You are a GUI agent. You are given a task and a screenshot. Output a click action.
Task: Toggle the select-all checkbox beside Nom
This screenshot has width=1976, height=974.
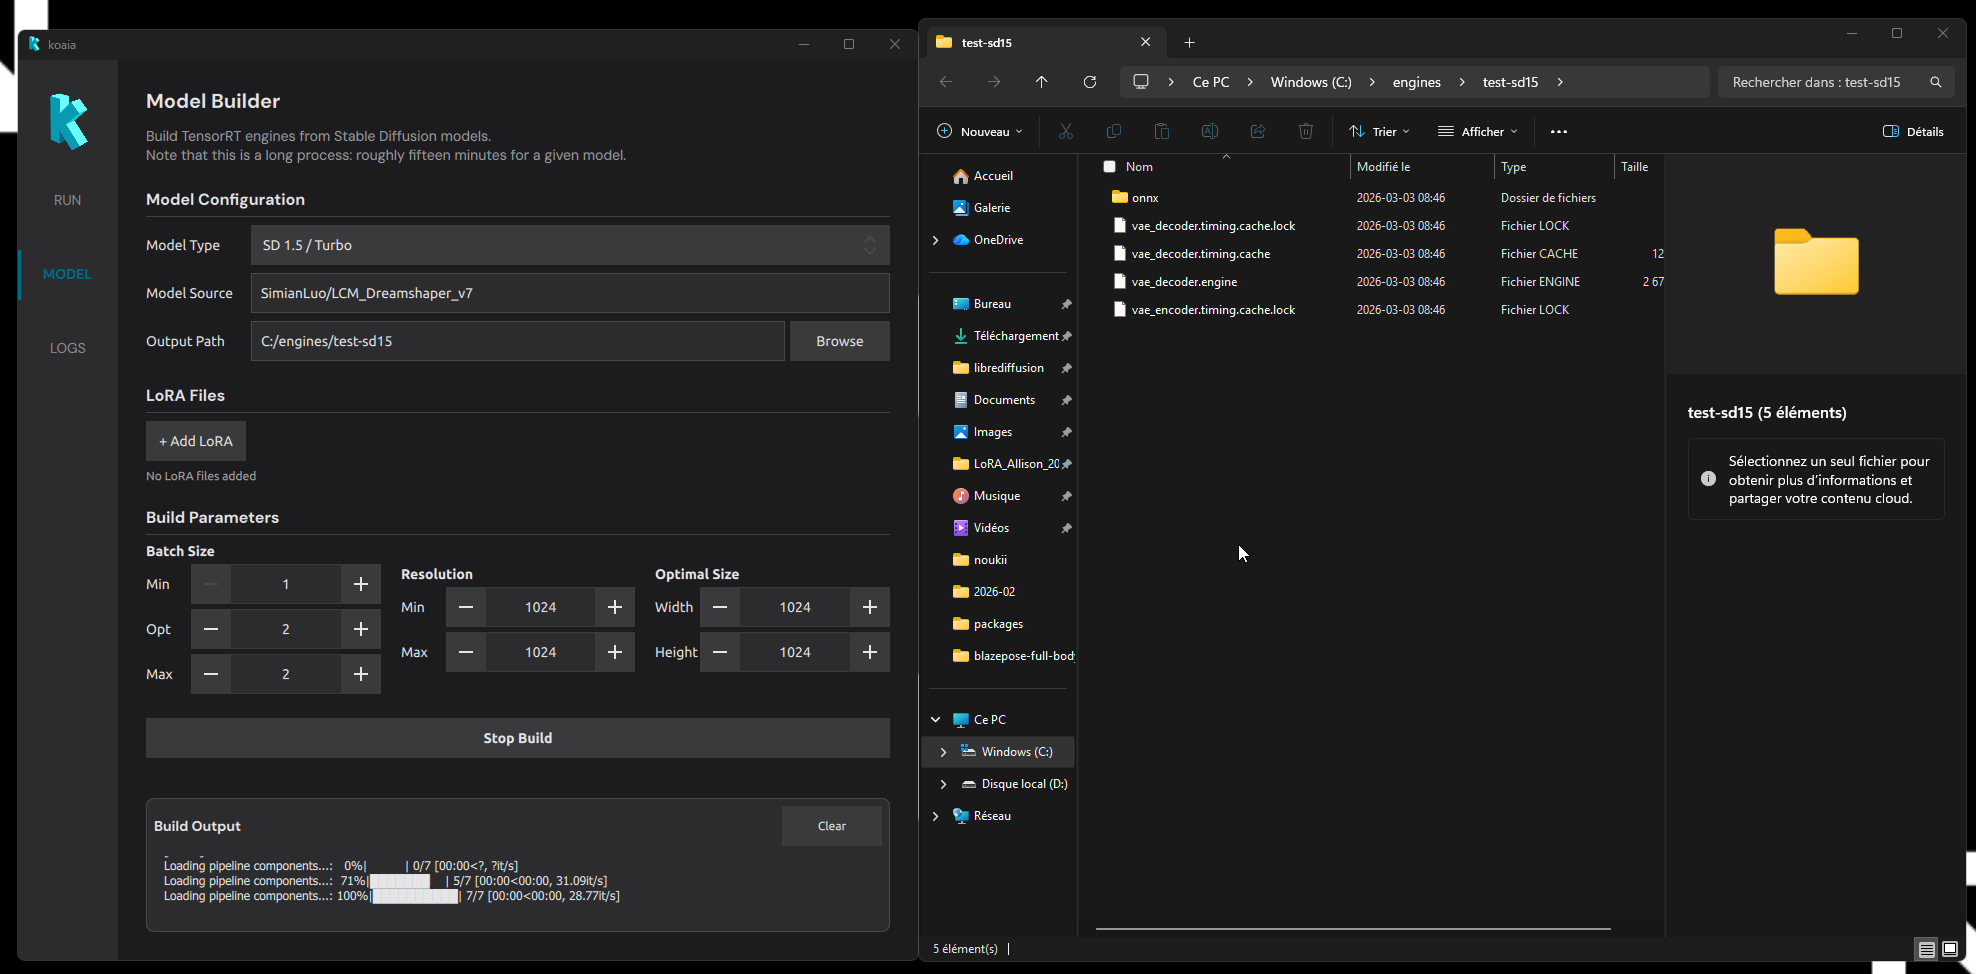coord(1109,167)
